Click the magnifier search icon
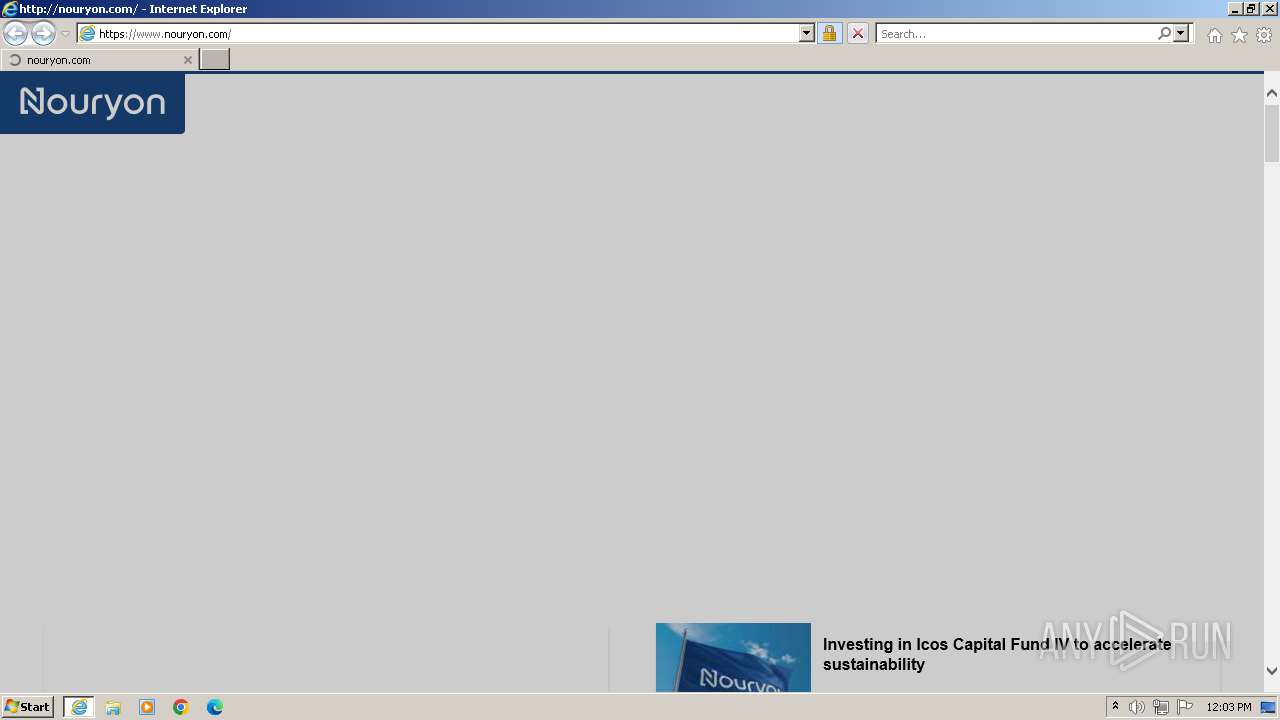The width and height of the screenshot is (1280, 720). point(1164,34)
